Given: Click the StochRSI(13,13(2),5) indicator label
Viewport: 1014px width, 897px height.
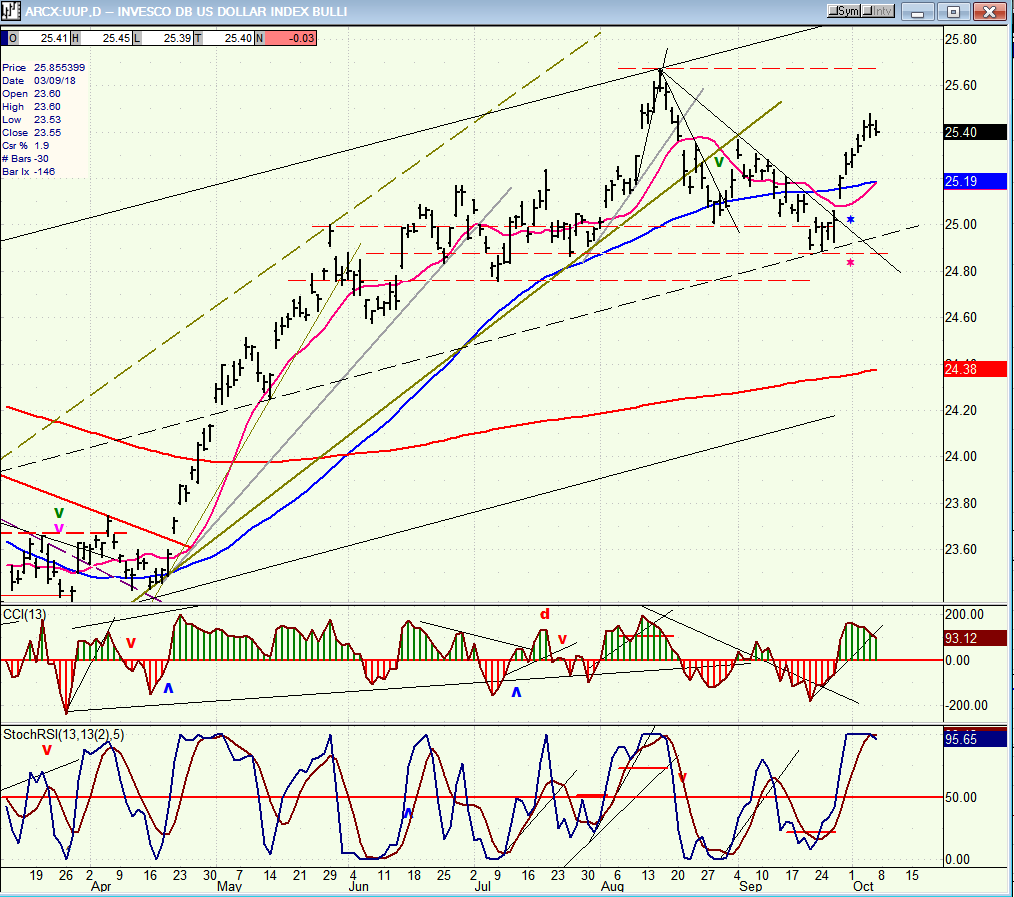Looking at the screenshot, I should coord(63,735).
